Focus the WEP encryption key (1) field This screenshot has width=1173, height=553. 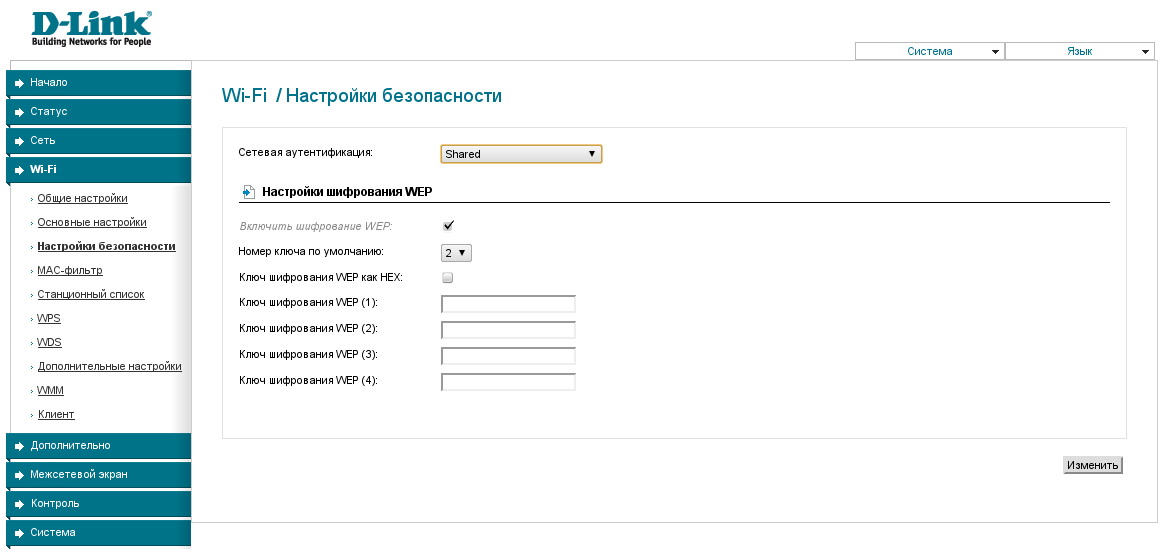click(508, 304)
